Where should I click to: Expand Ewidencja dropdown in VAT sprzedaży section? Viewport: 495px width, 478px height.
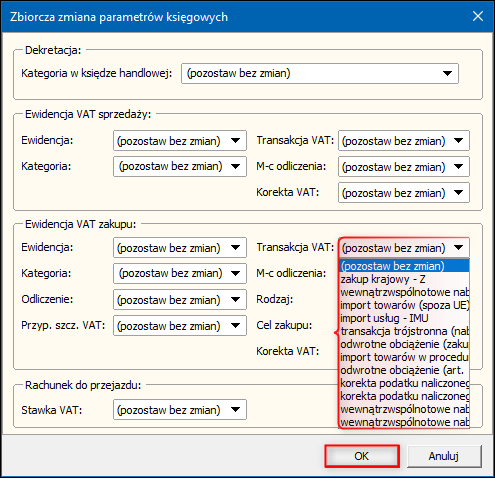coord(180,141)
